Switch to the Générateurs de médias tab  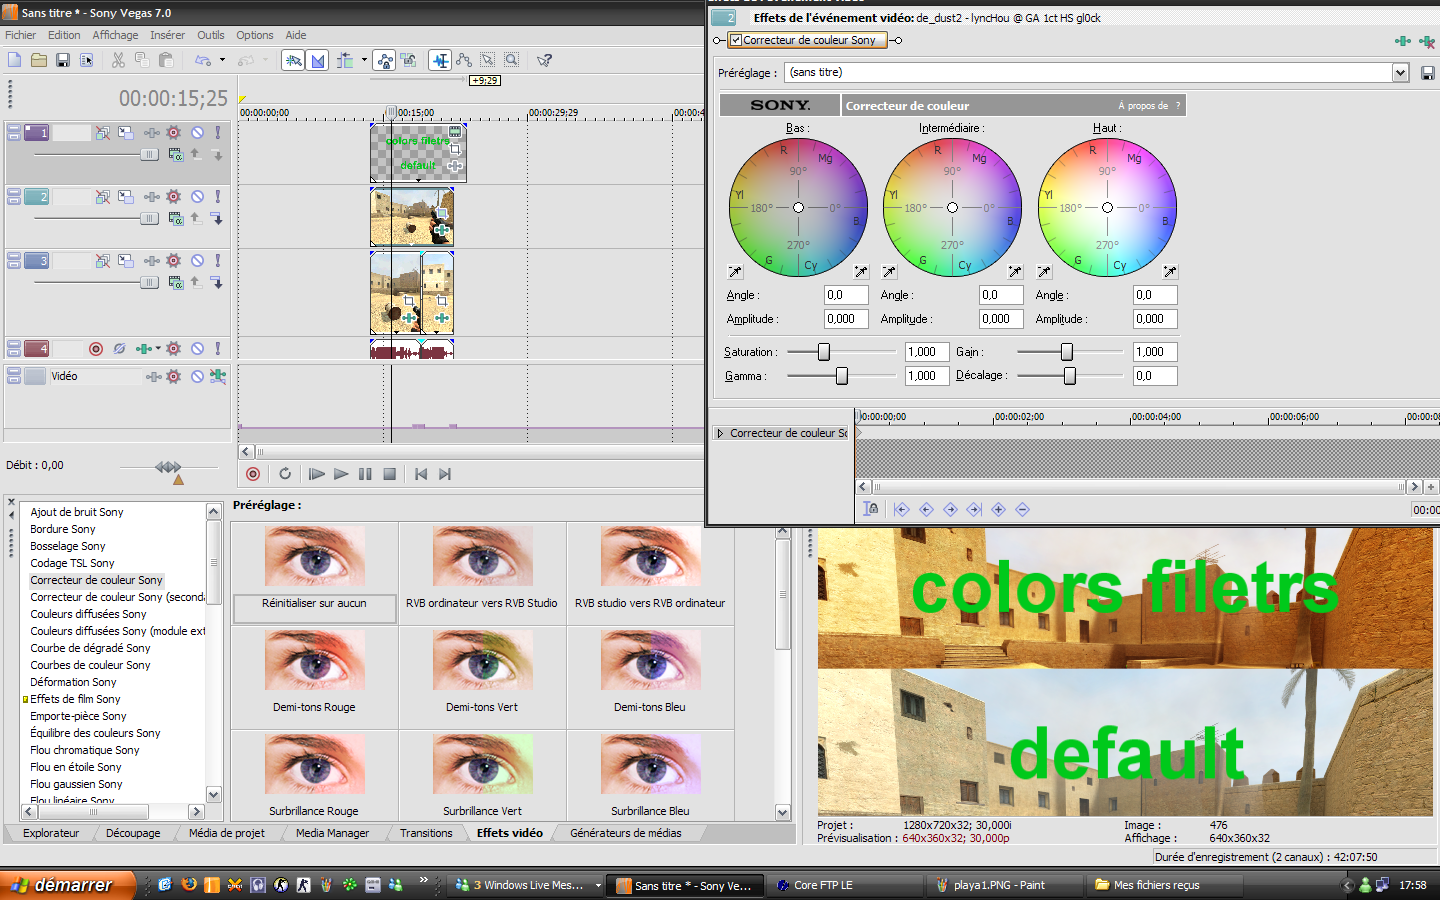626,833
